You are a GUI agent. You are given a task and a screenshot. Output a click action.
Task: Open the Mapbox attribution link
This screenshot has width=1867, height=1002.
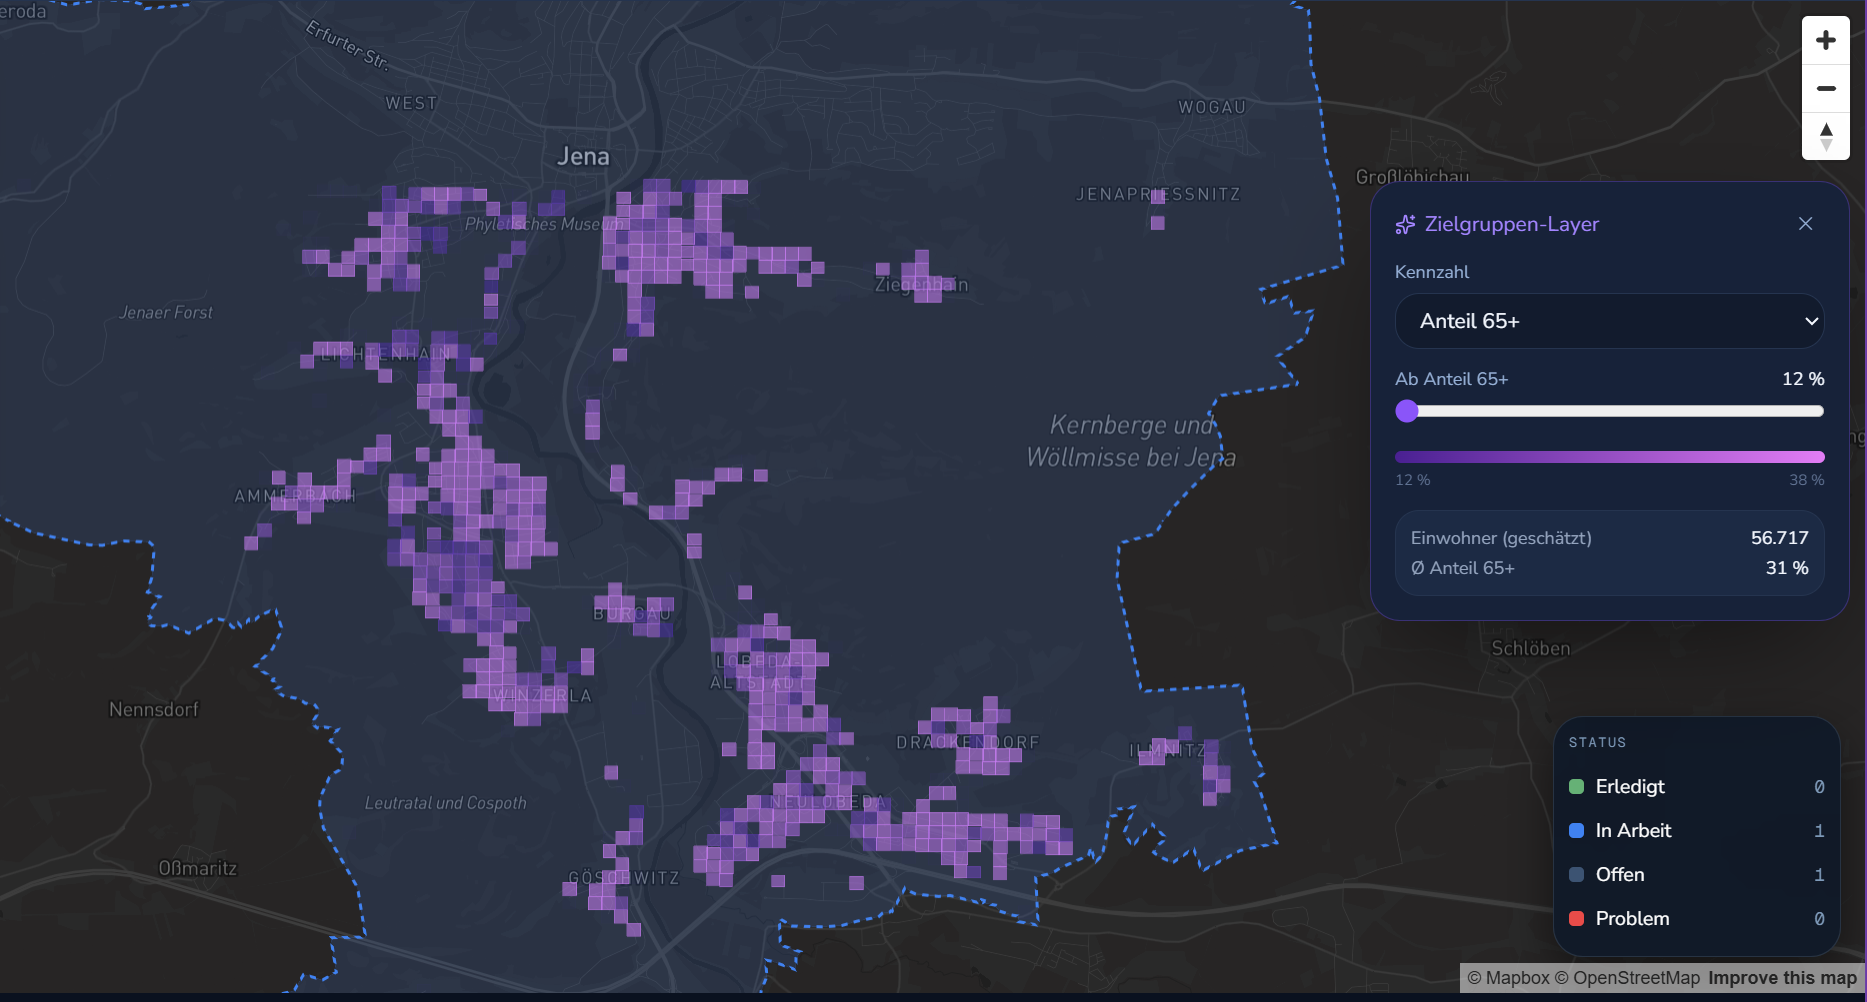[1508, 978]
